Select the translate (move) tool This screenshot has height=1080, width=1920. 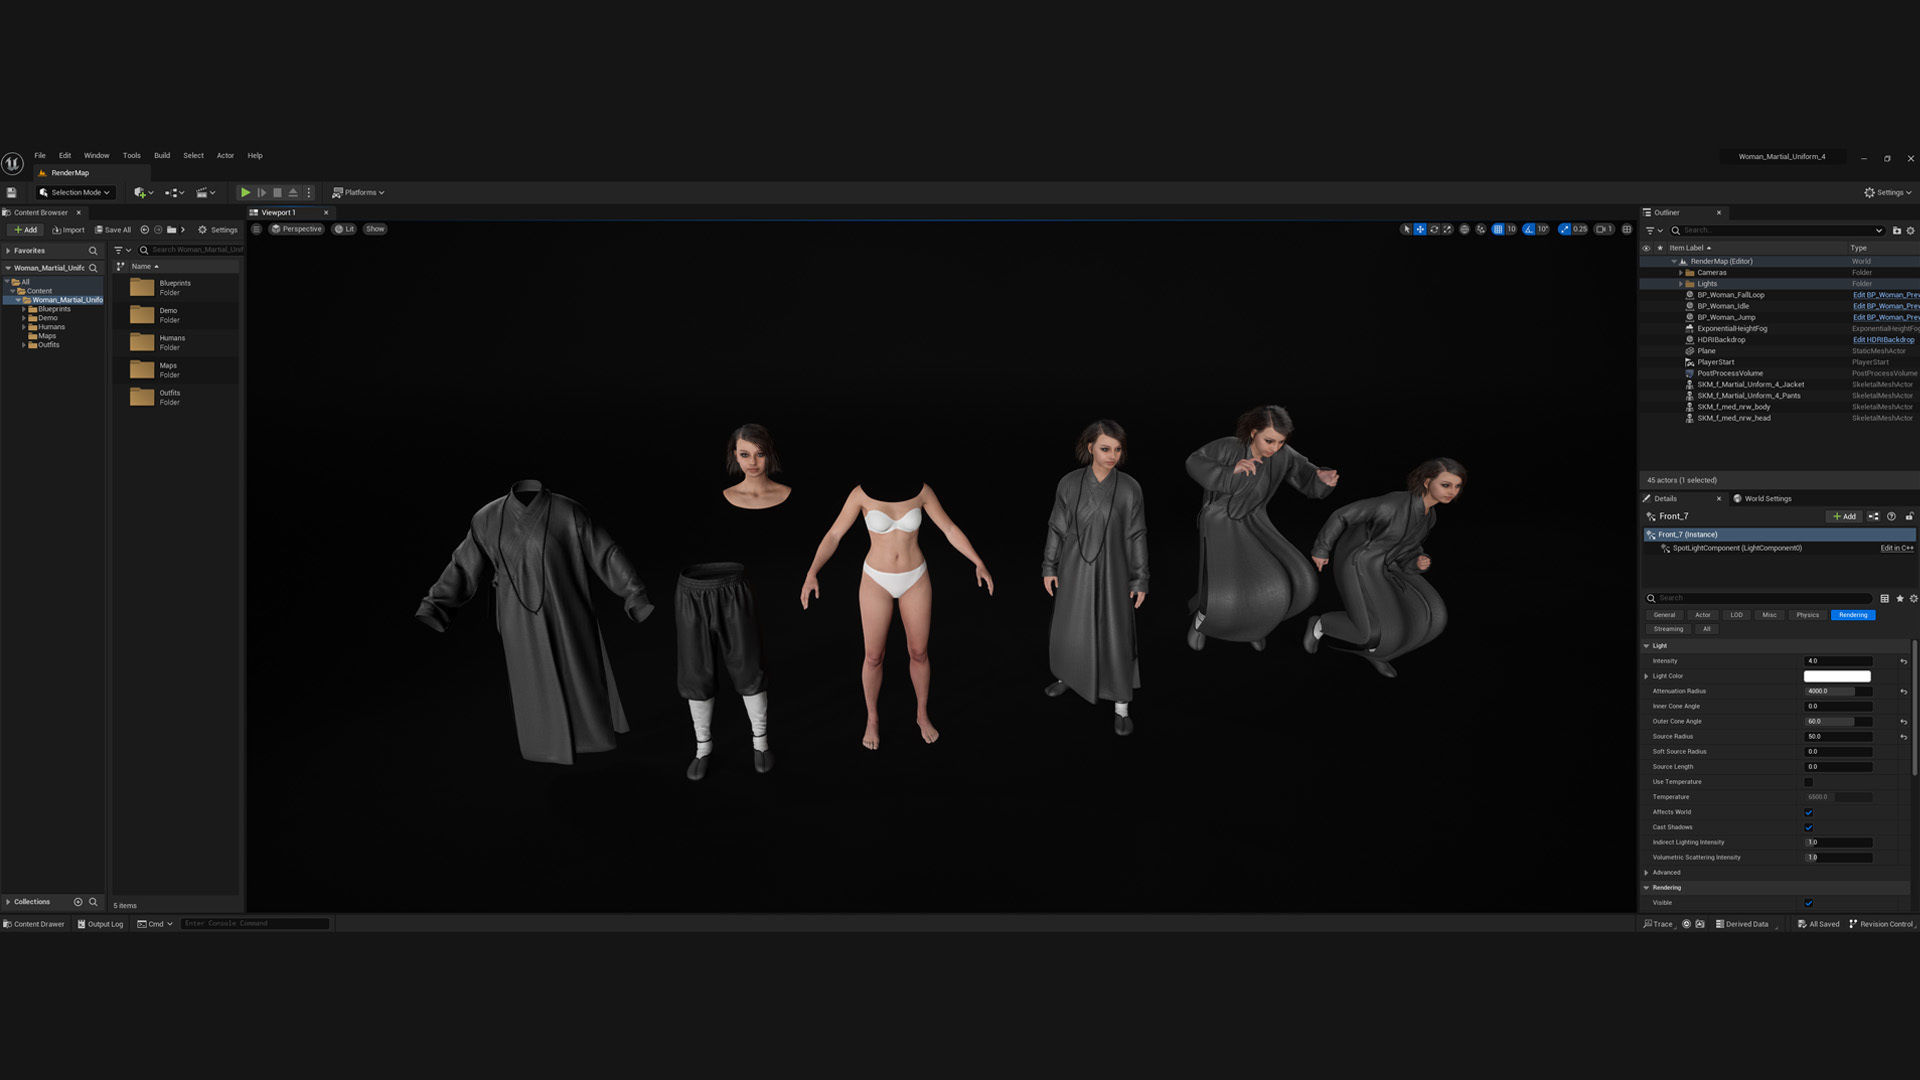(1420, 229)
